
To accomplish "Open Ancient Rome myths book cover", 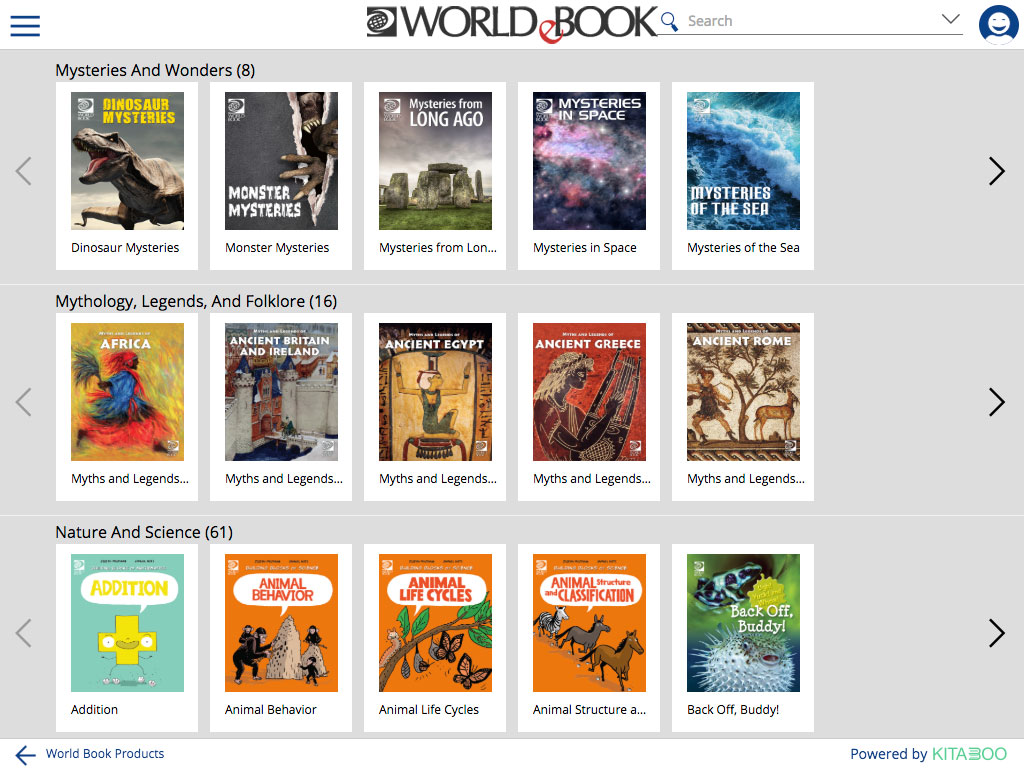I will [x=743, y=392].
